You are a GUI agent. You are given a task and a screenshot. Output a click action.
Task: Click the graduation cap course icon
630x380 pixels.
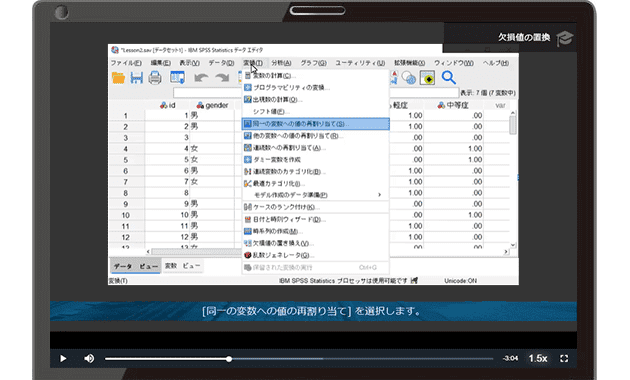click(564, 38)
